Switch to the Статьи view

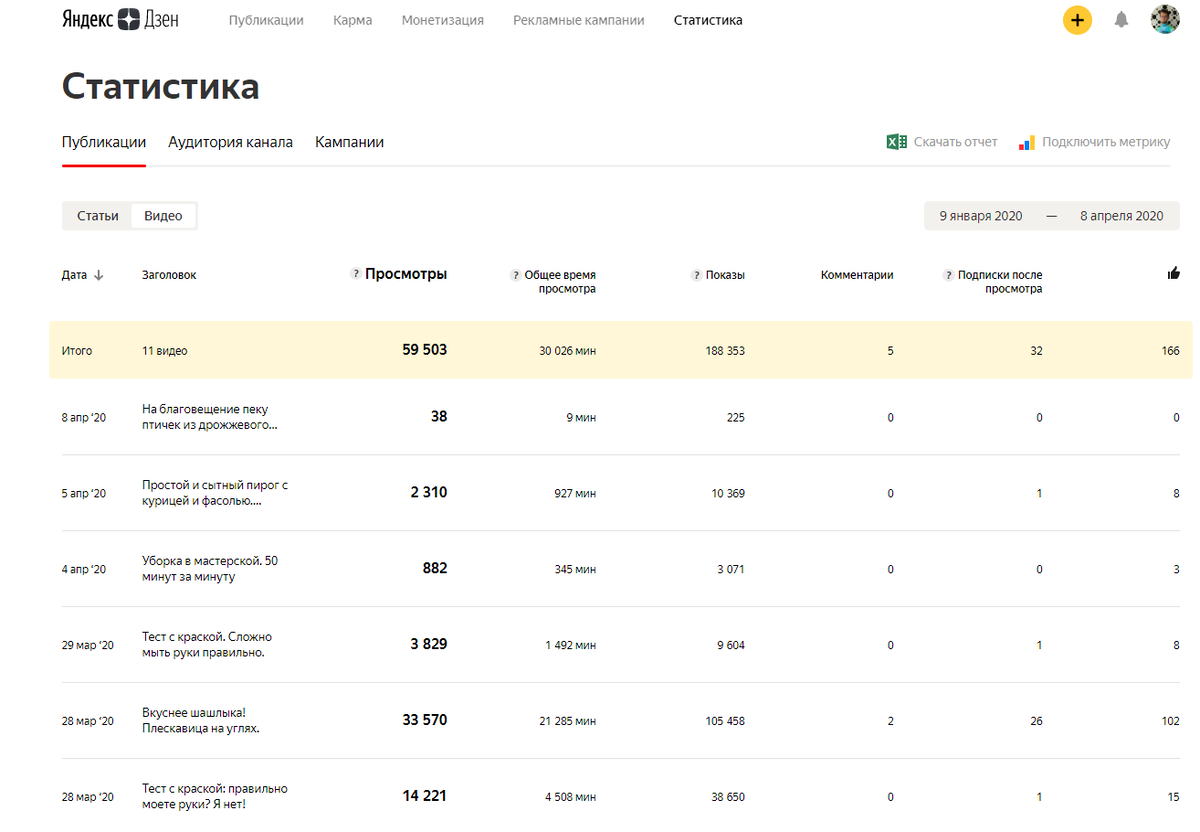point(96,215)
